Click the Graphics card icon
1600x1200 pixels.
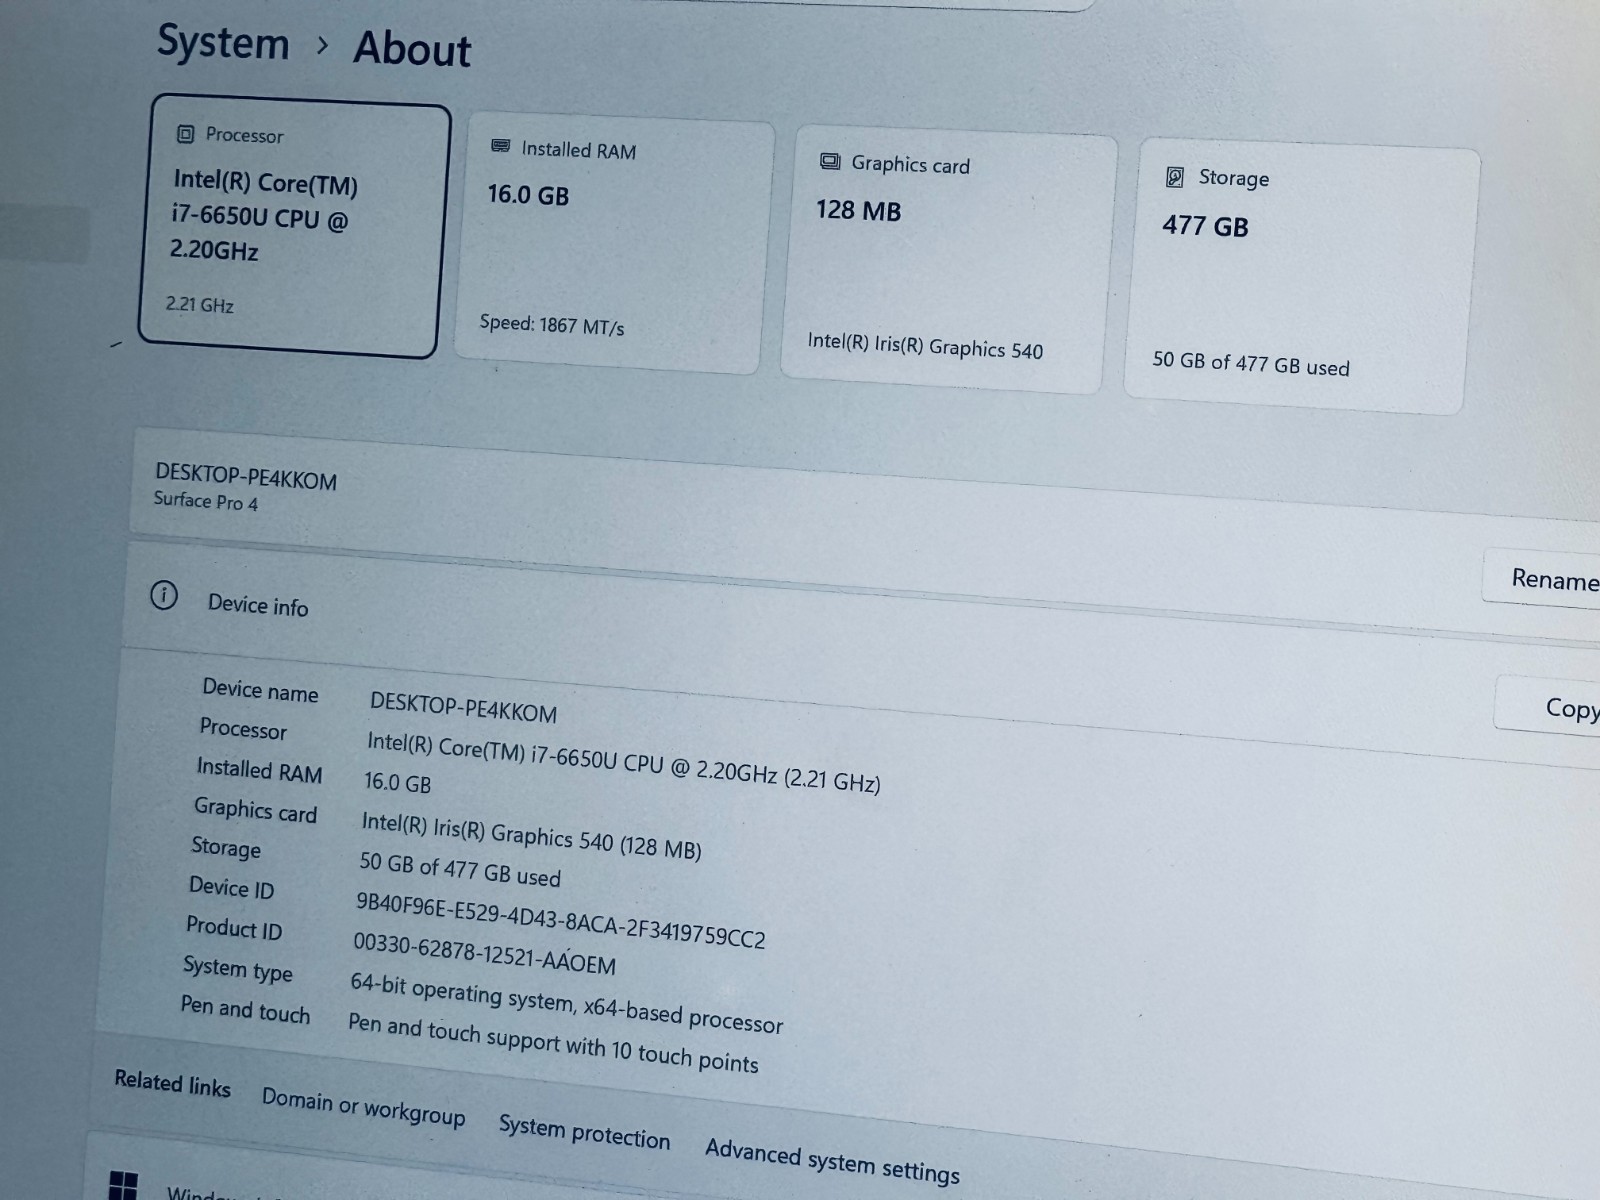click(830, 162)
